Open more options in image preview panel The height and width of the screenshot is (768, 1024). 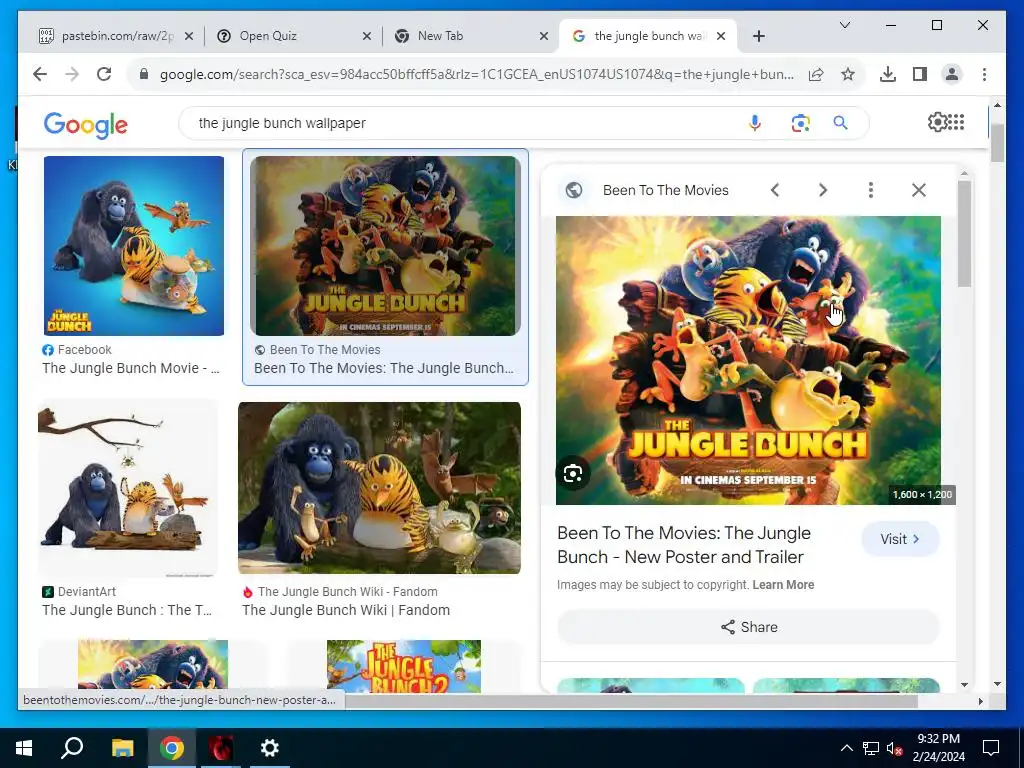871,190
